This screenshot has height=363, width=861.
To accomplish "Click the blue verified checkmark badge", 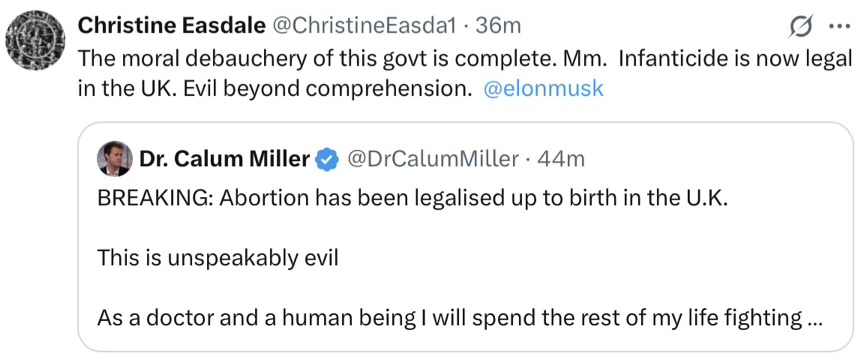I will [328, 160].
